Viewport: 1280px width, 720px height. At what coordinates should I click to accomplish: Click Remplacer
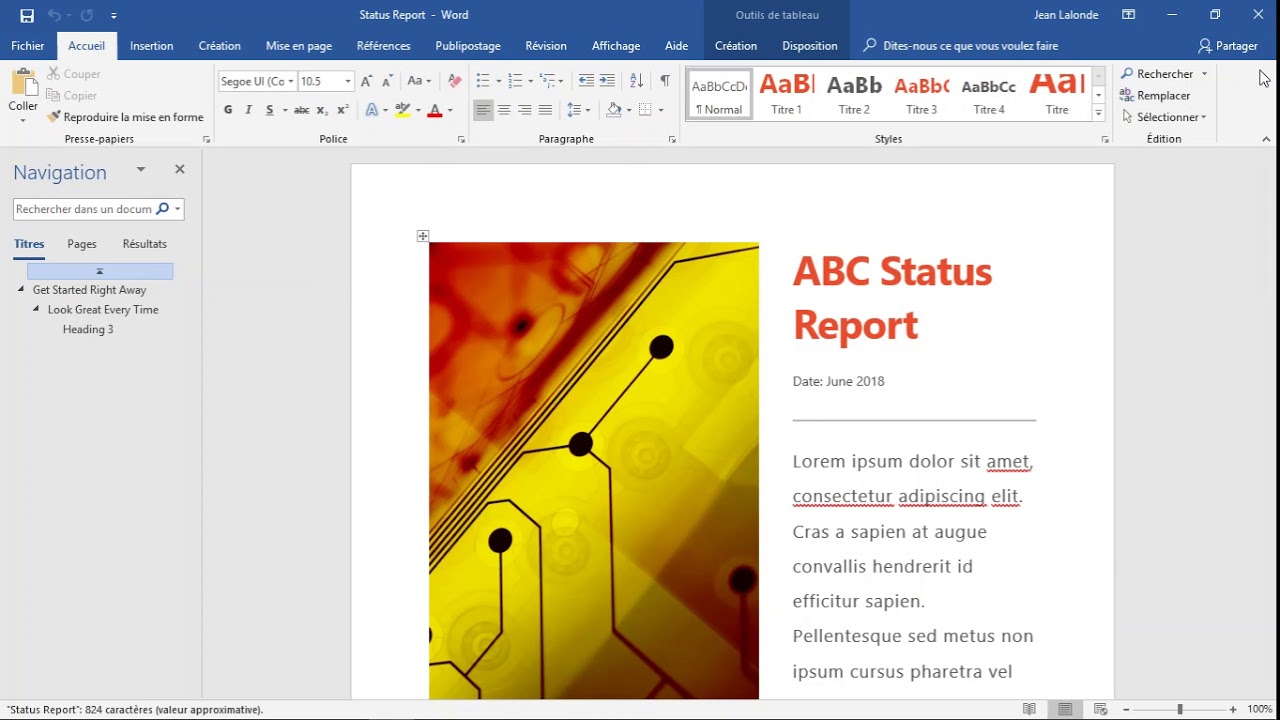[x=1155, y=96]
